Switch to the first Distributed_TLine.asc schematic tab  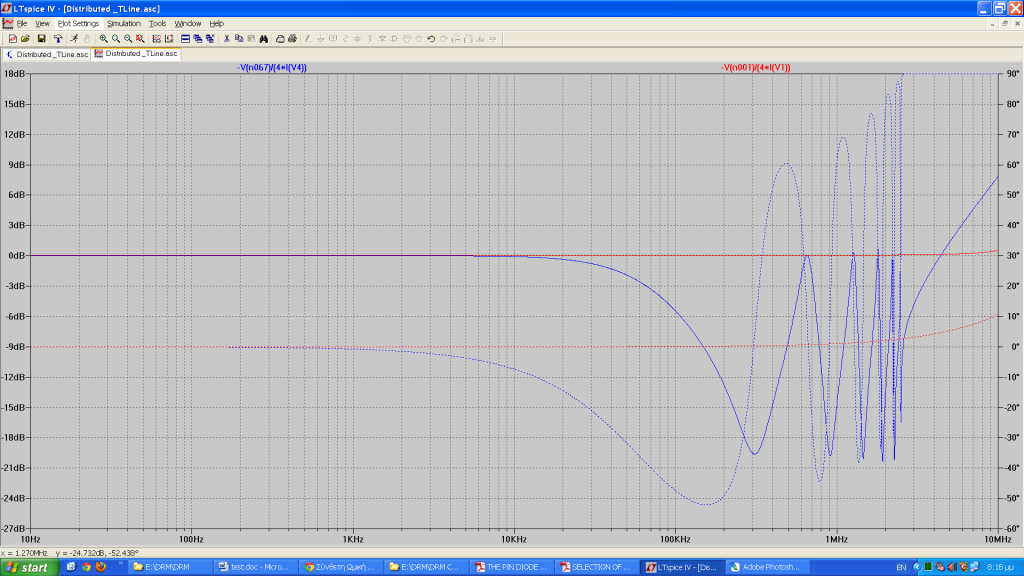point(47,54)
